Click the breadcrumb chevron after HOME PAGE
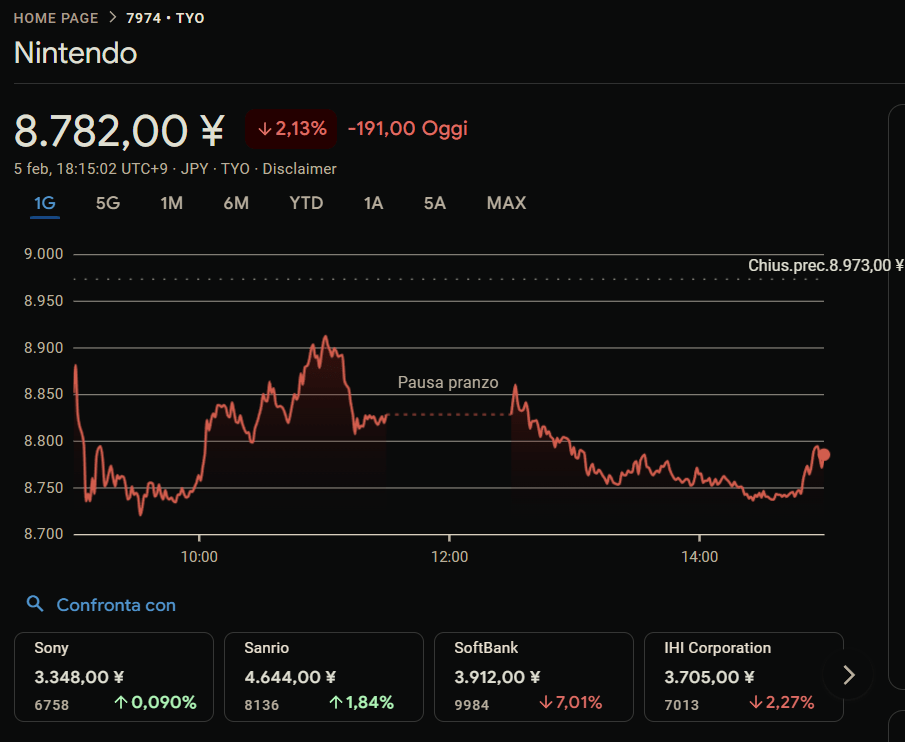This screenshot has width=905, height=742. coord(112,18)
